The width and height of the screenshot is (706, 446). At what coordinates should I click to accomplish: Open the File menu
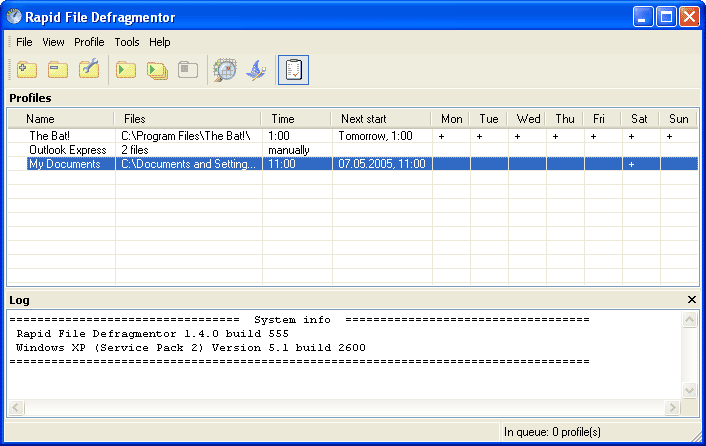click(24, 42)
